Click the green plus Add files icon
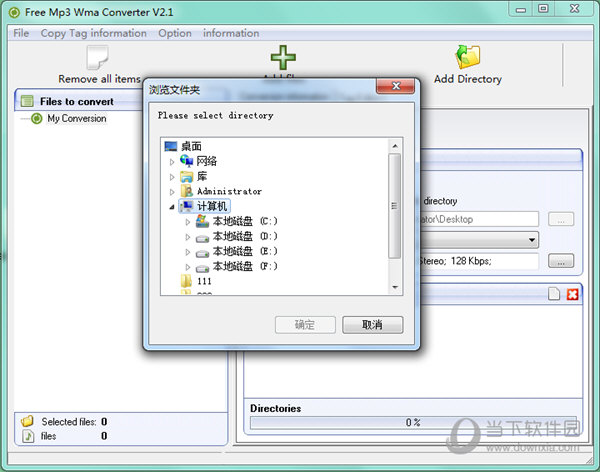The image size is (600, 472). pos(283,57)
